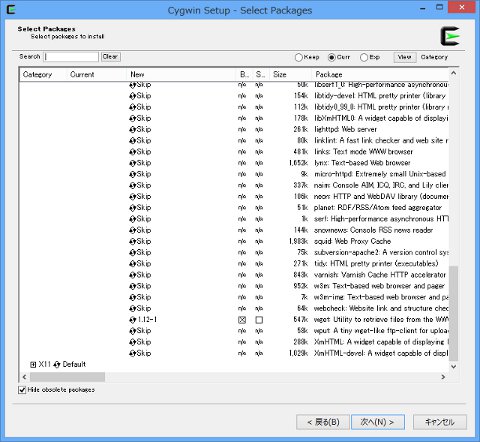This screenshot has width=480, height=442.
Task: Click the cycle icon for webcheck package
Action: pos(133,309)
